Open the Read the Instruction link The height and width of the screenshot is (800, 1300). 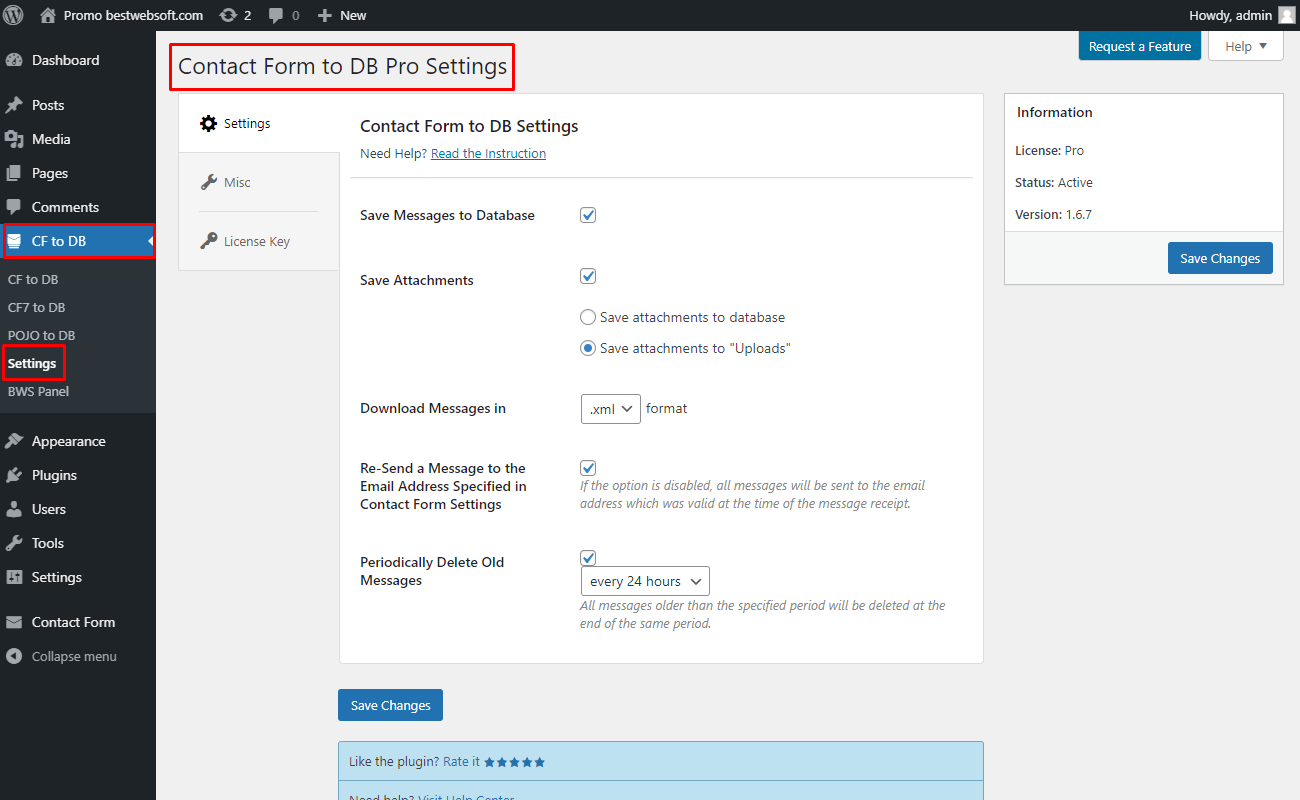click(488, 153)
